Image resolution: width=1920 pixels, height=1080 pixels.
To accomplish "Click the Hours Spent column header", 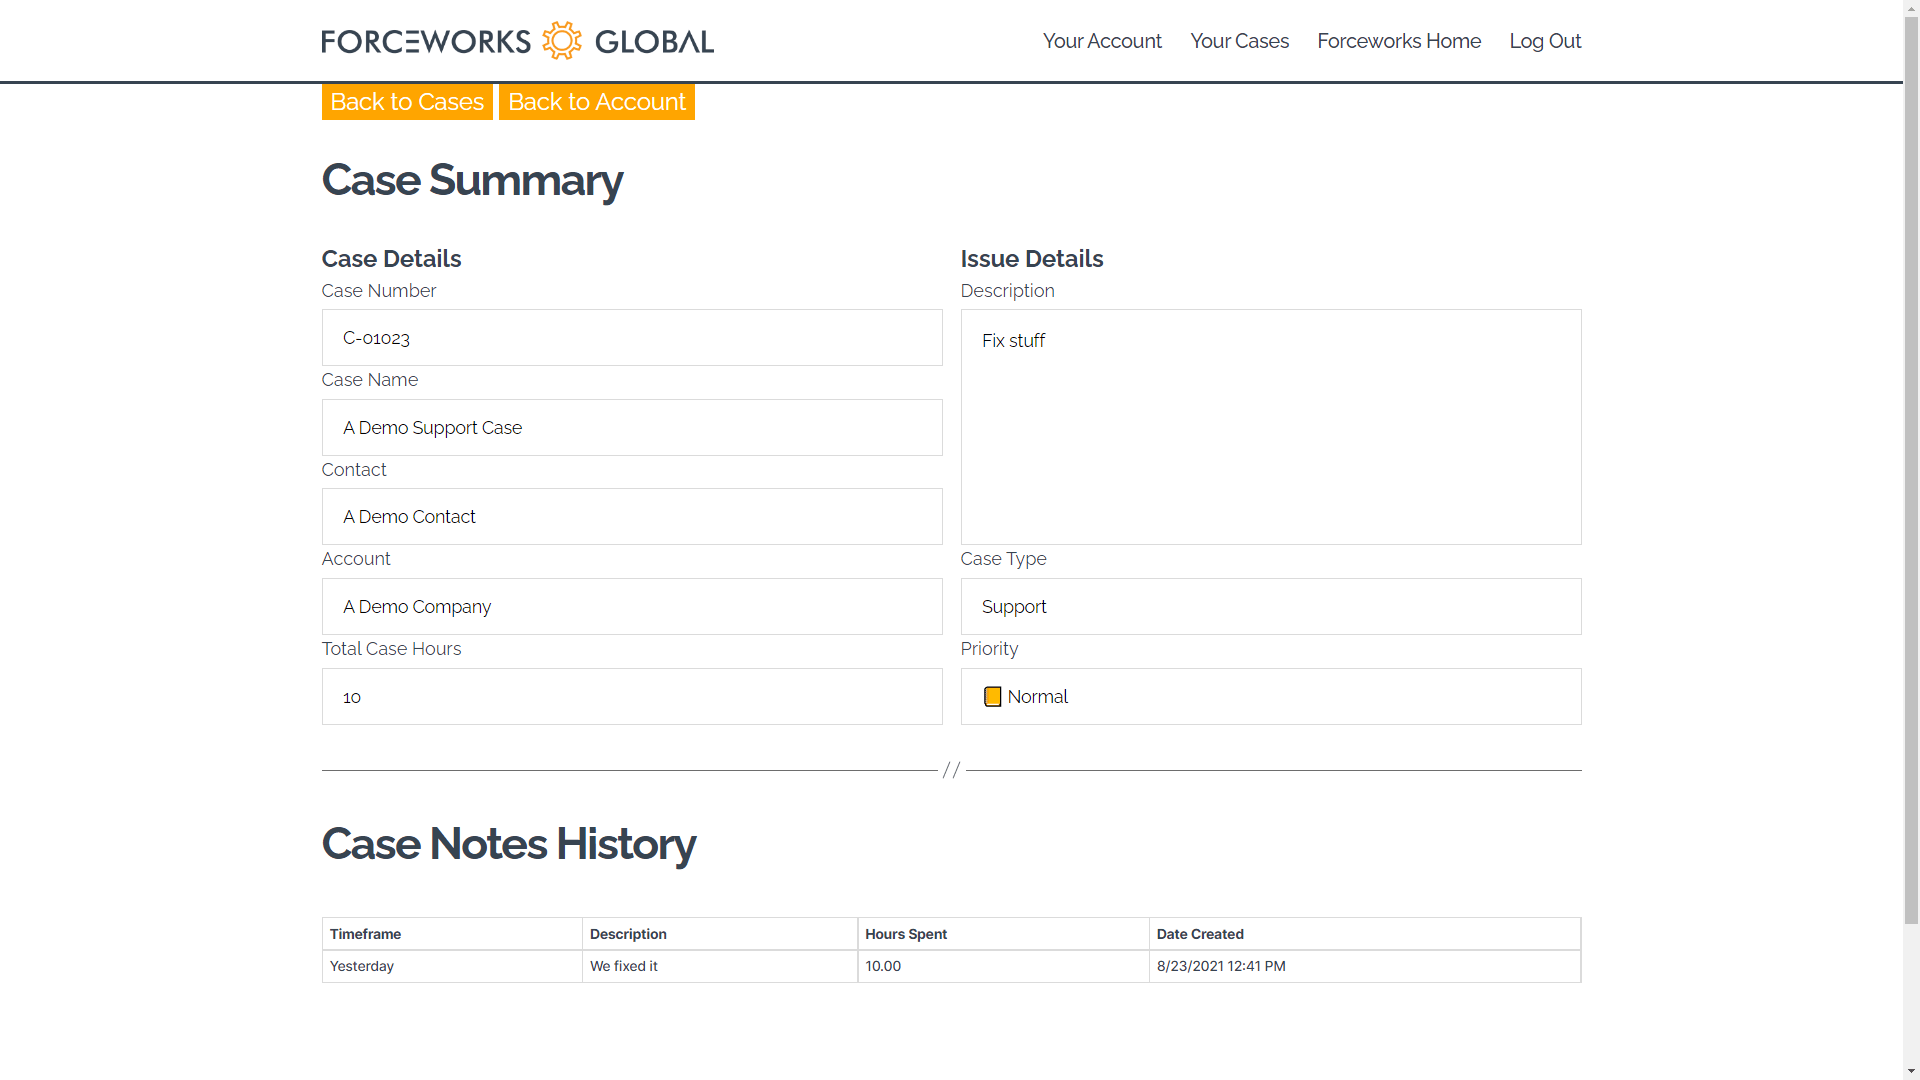I will [x=906, y=934].
